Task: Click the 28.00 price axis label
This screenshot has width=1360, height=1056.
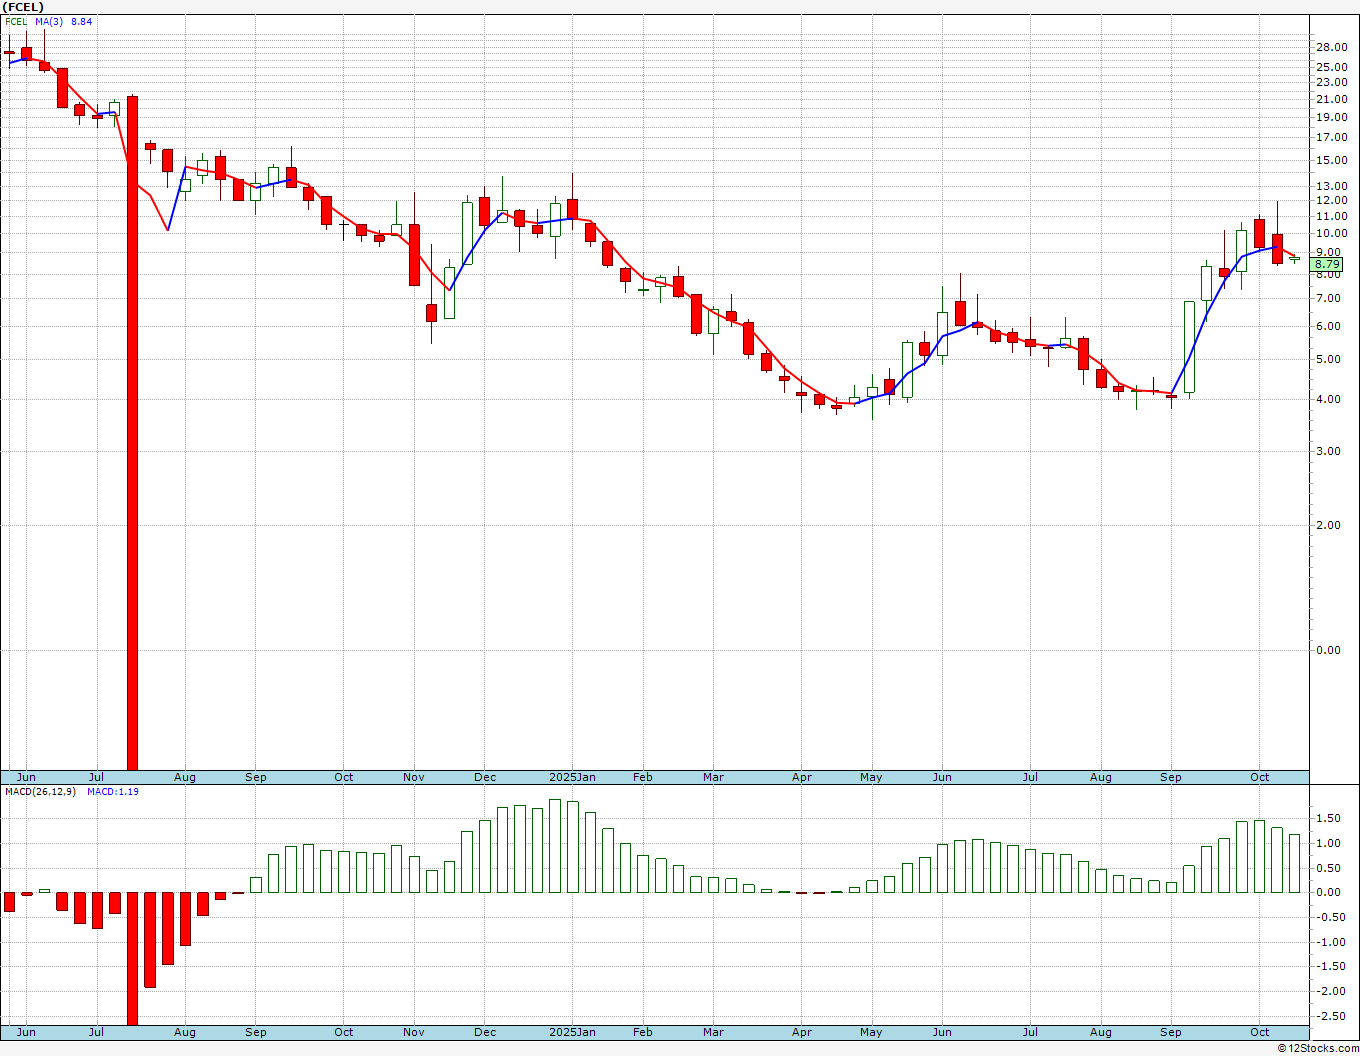Action: coord(1330,47)
